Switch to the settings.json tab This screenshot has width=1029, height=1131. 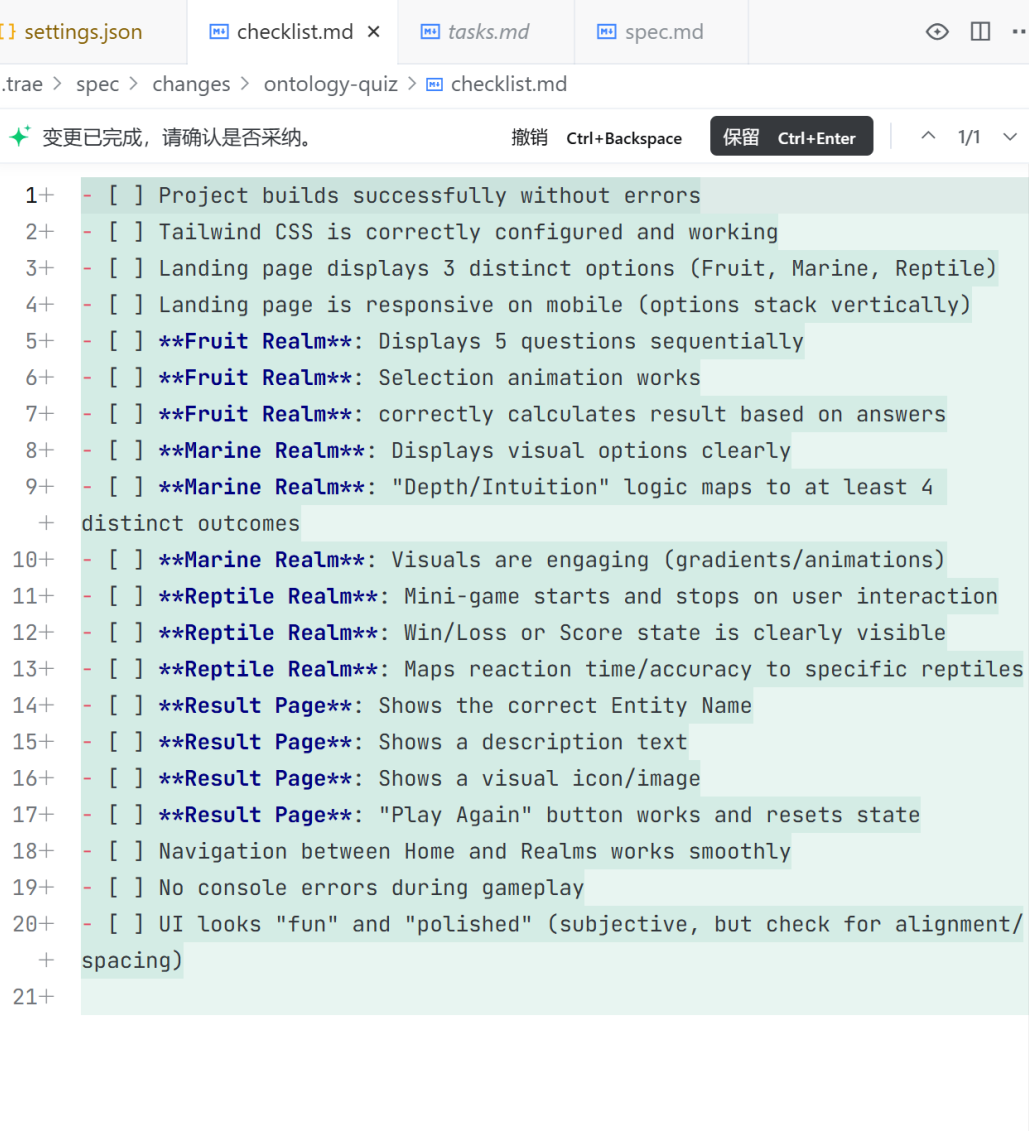[x=83, y=32]
